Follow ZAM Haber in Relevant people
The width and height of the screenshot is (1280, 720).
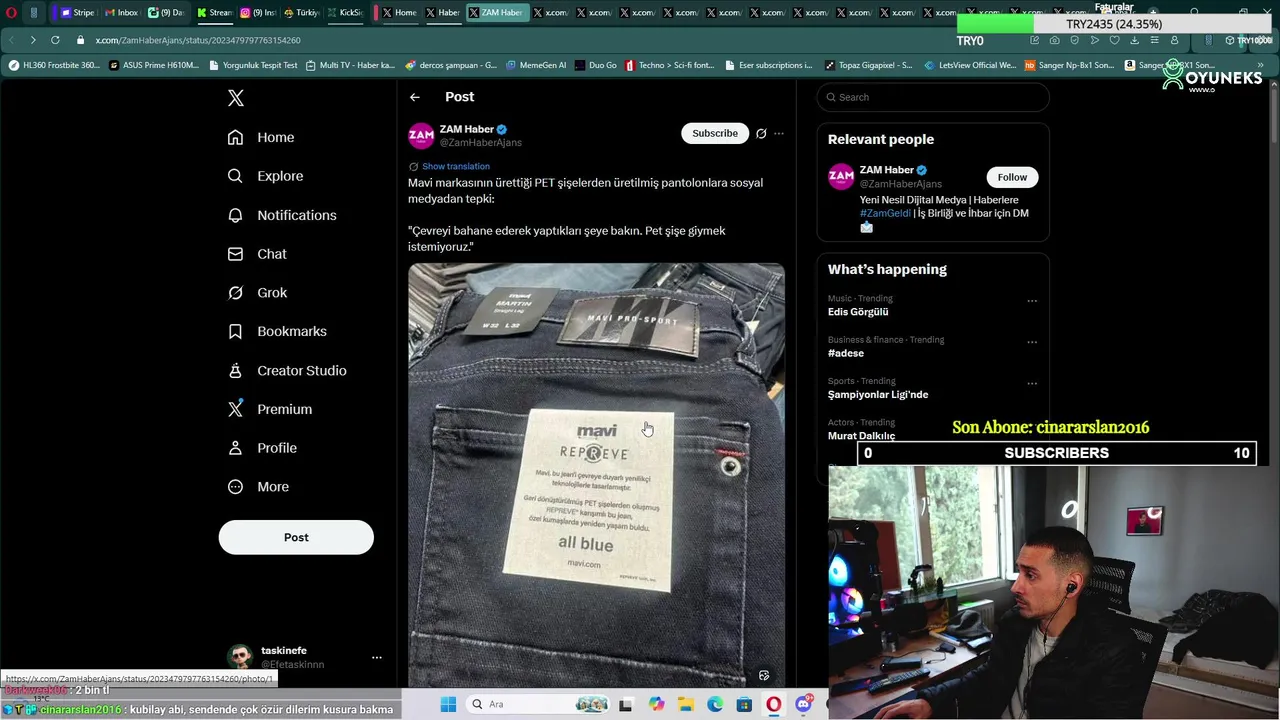pyautogui.click(x=1012, y=177)
